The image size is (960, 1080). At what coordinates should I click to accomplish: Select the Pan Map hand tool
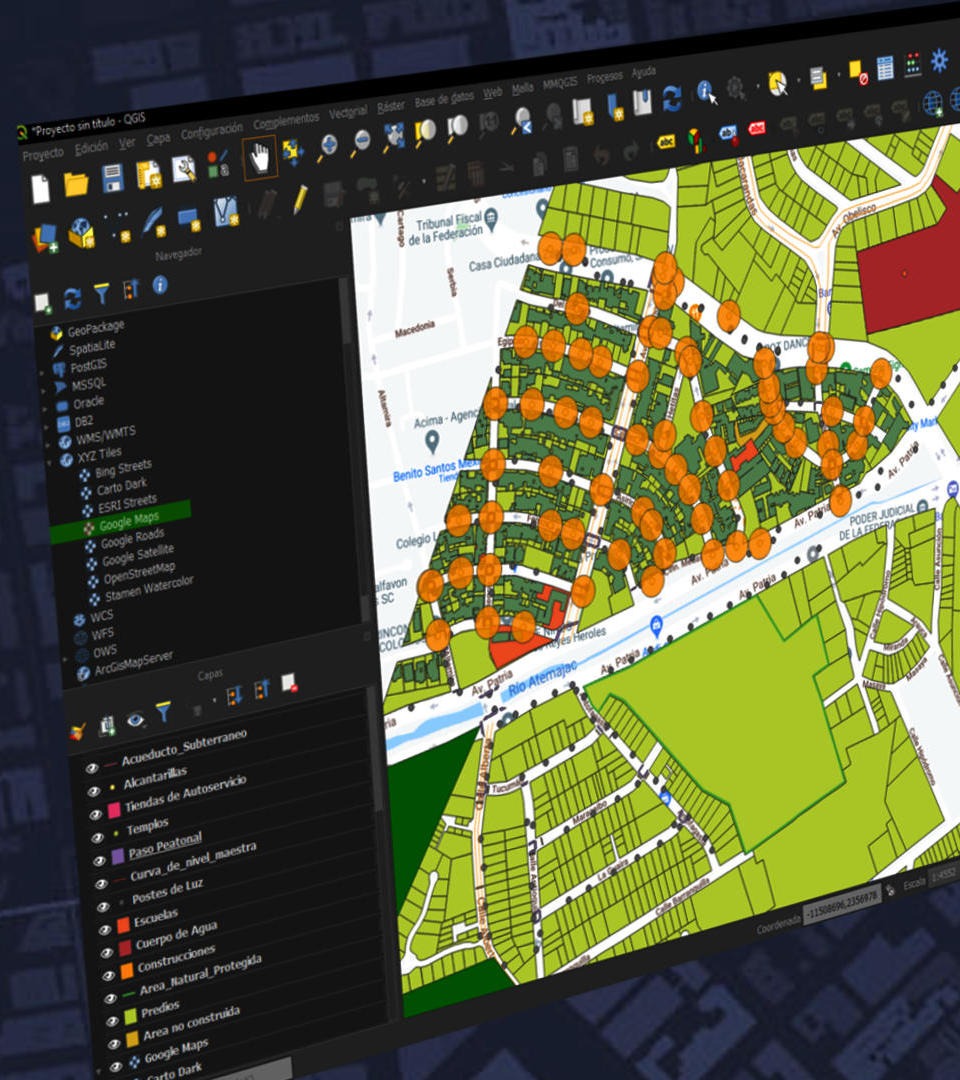pyautogui.click(x=260, y=159)
